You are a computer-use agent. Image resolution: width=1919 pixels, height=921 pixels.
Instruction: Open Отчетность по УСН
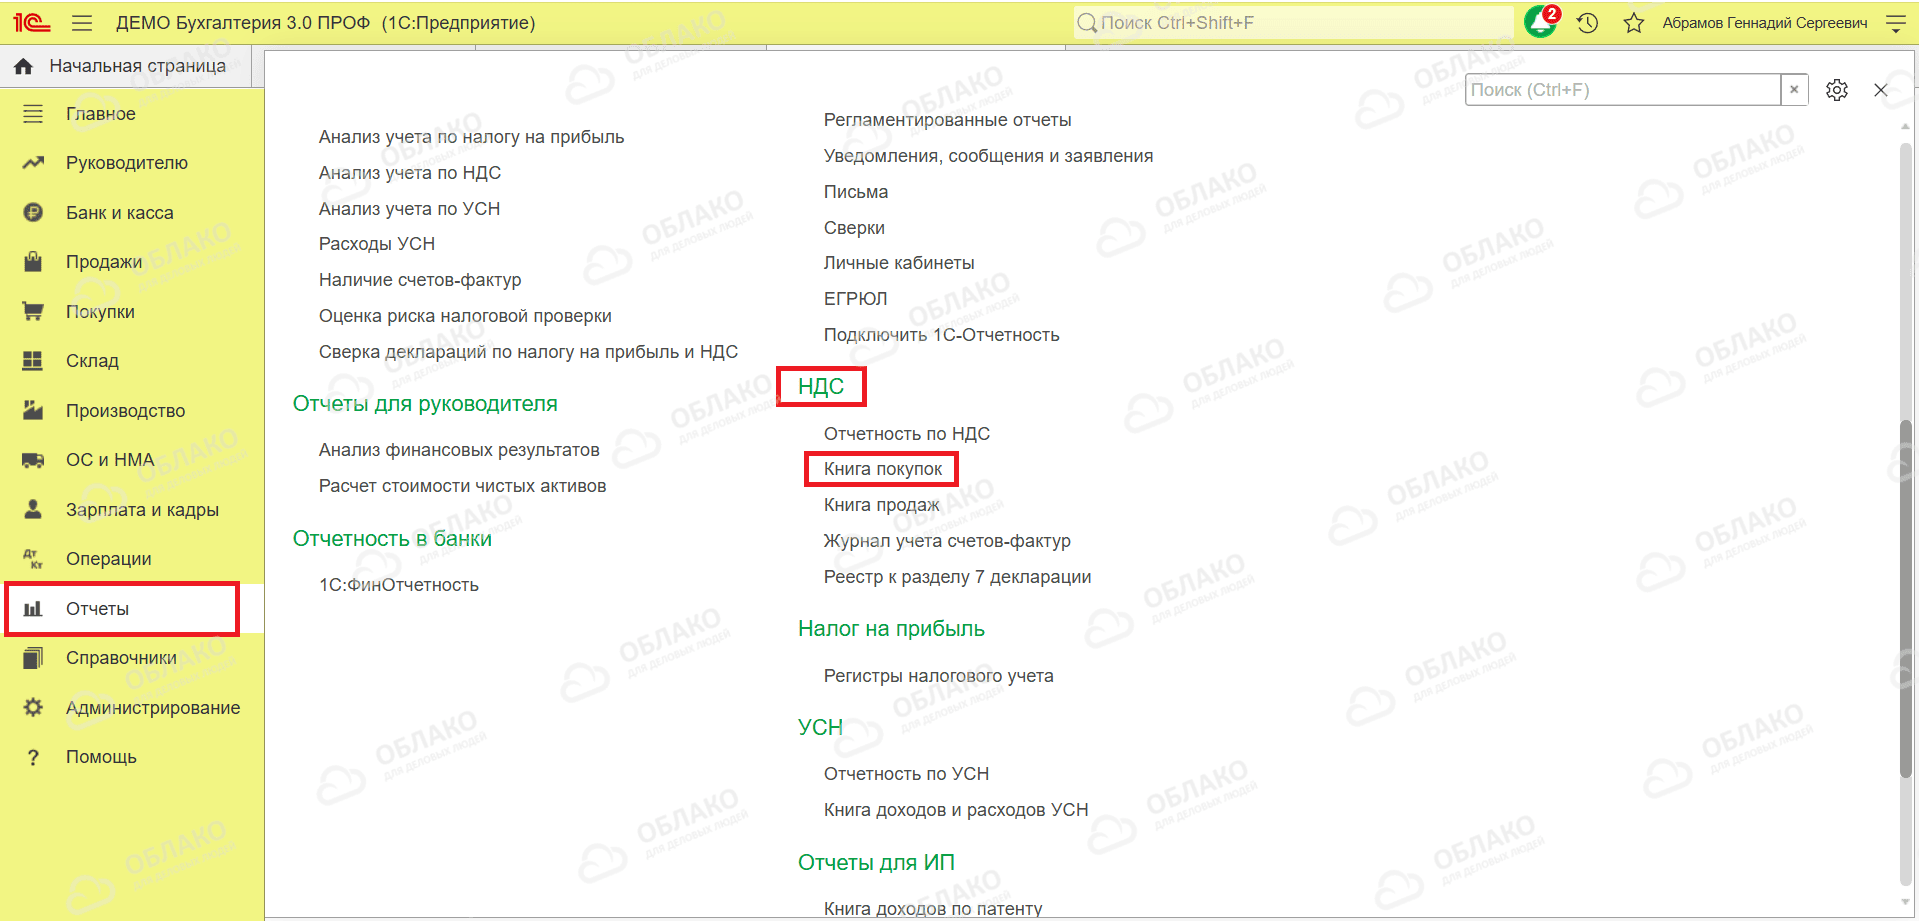pyautogui.click(x=906, y=774)
